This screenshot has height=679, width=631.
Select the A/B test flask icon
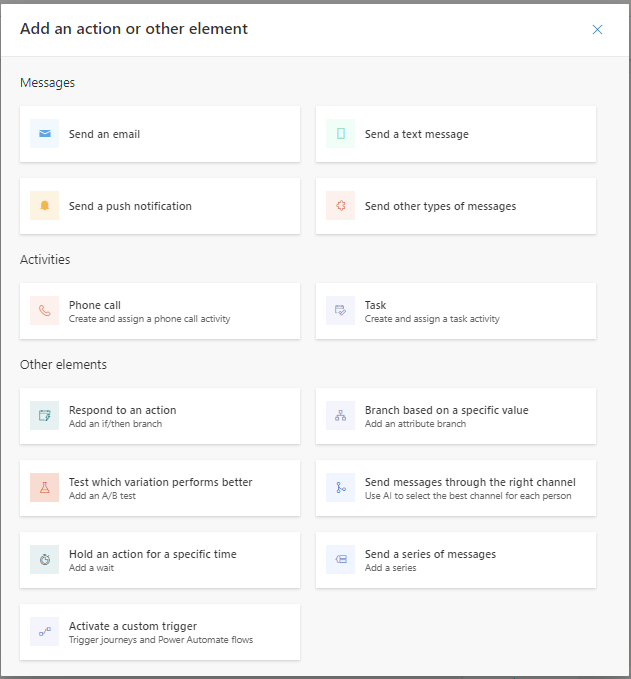coord(44,488)
